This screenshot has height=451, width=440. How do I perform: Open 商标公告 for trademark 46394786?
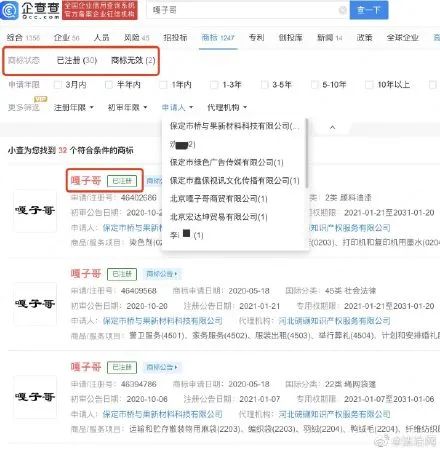point(162,367)
